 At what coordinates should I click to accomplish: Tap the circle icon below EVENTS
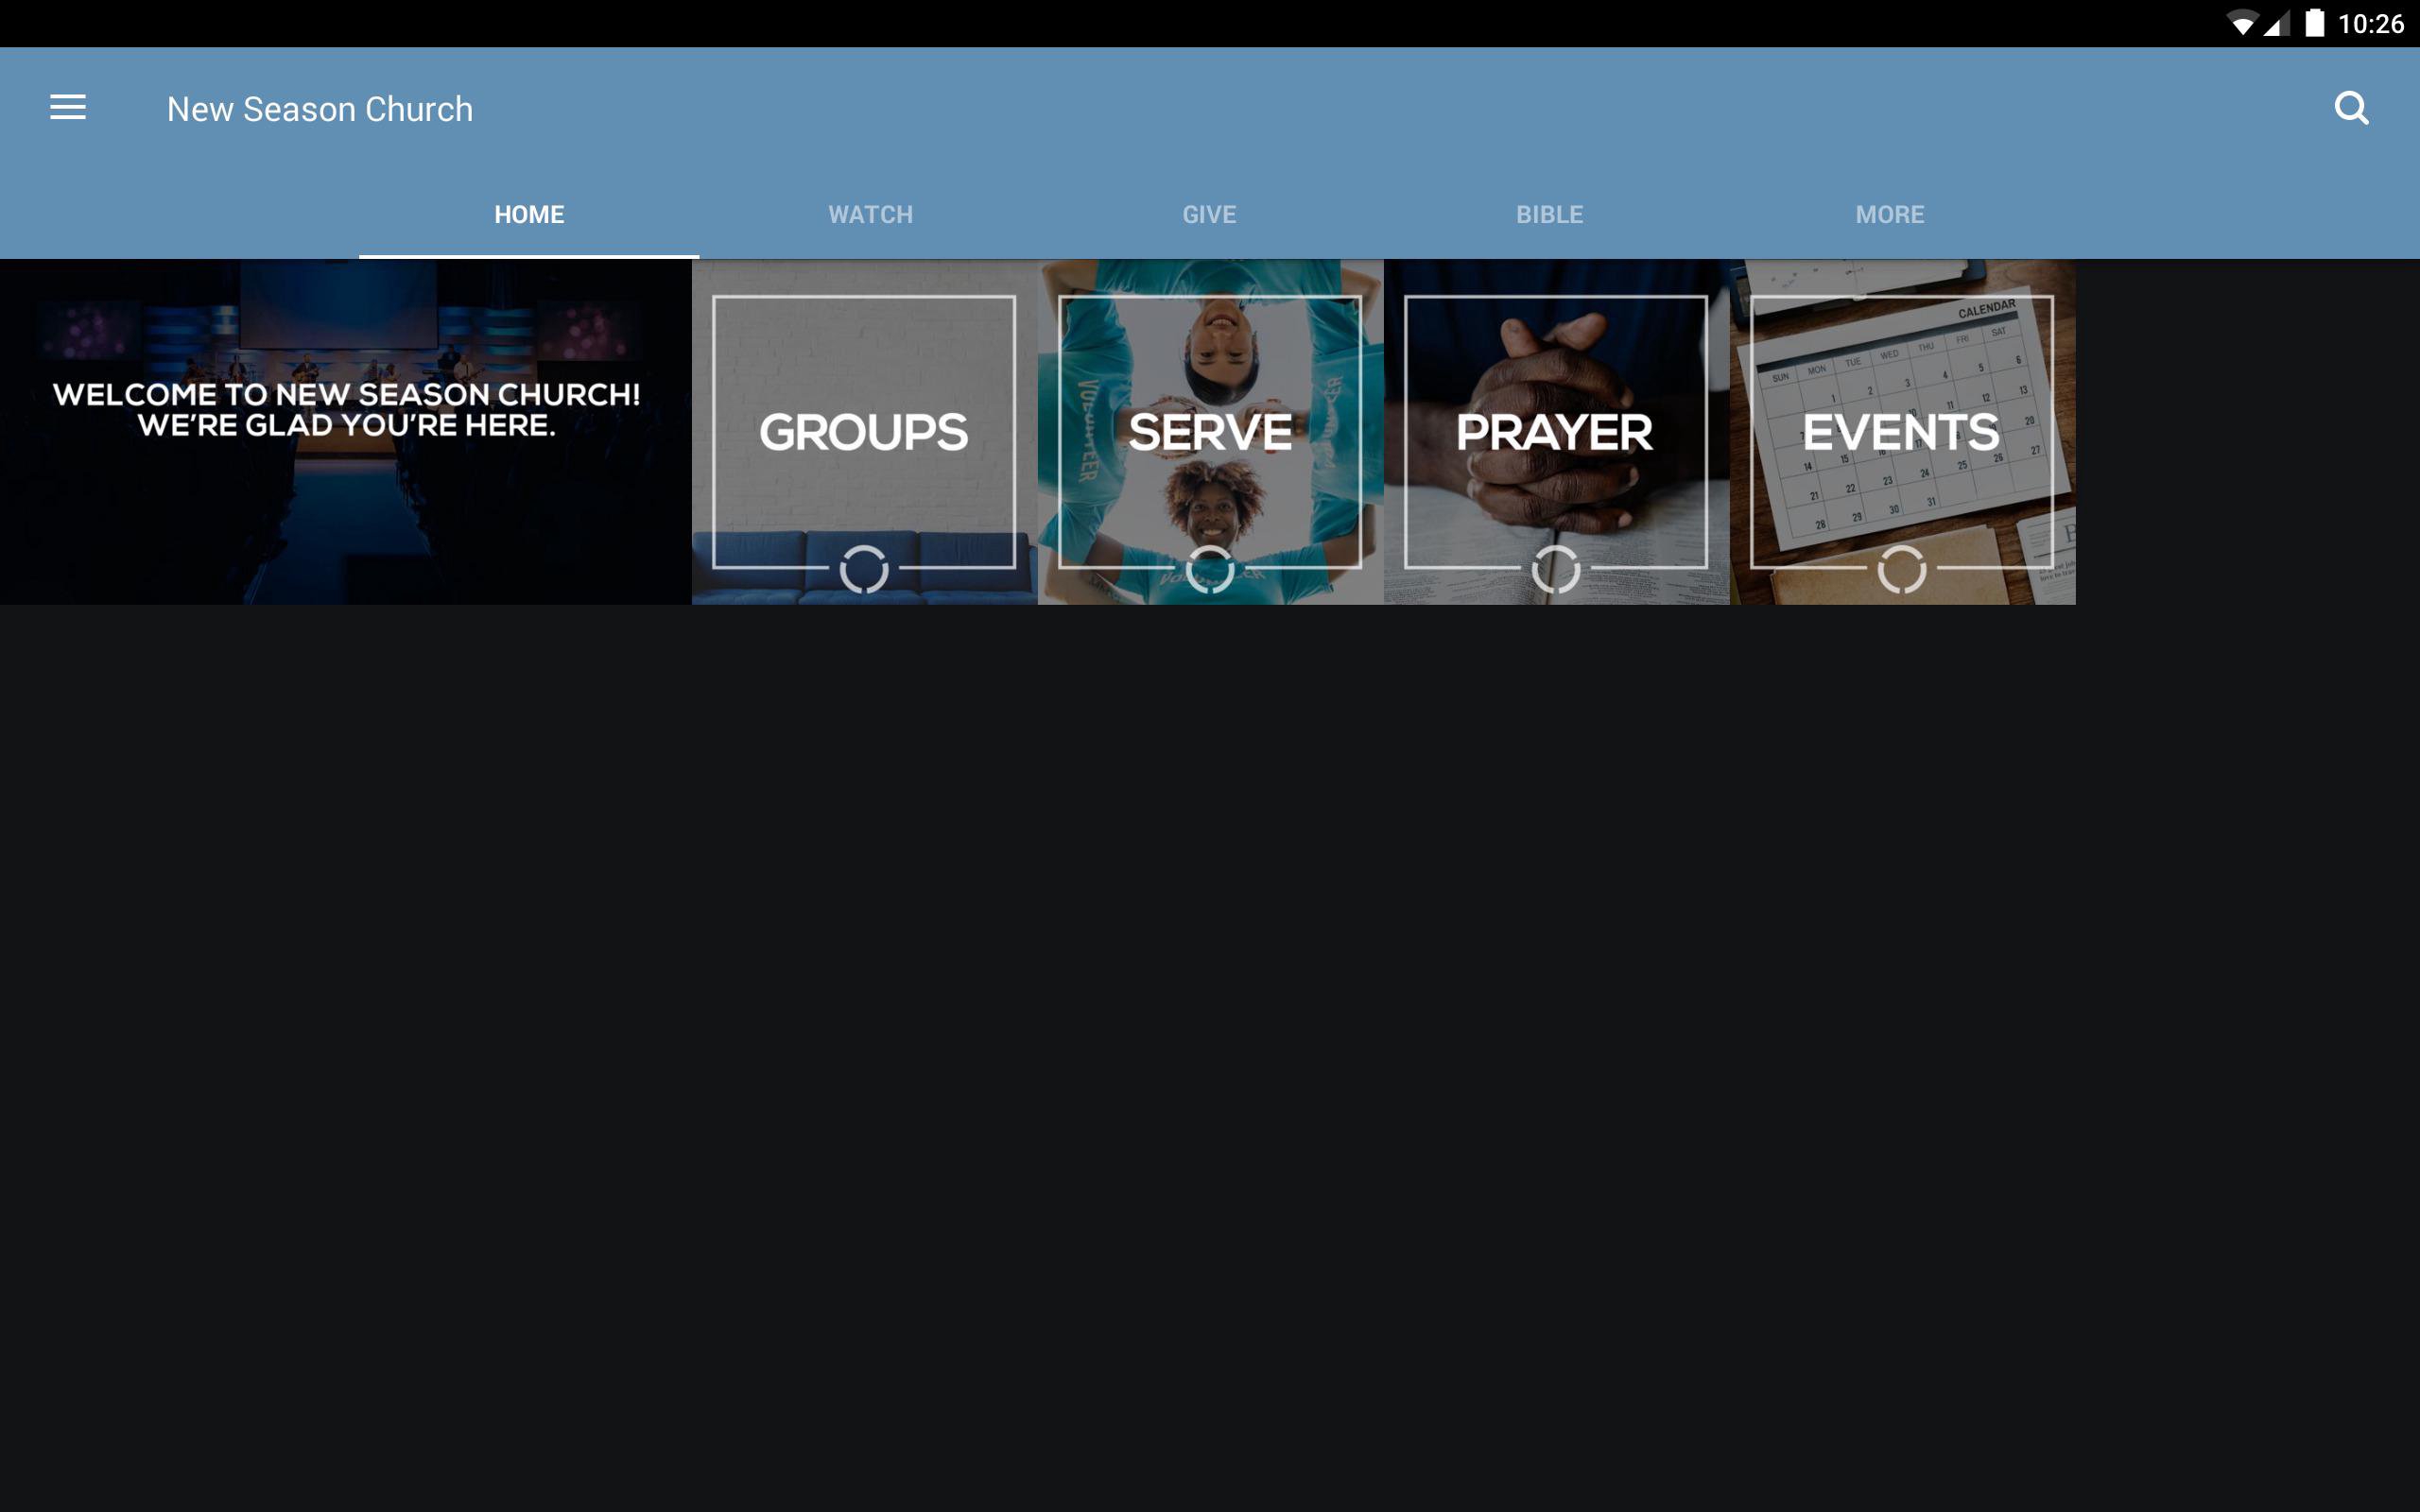coord(1902,570)
